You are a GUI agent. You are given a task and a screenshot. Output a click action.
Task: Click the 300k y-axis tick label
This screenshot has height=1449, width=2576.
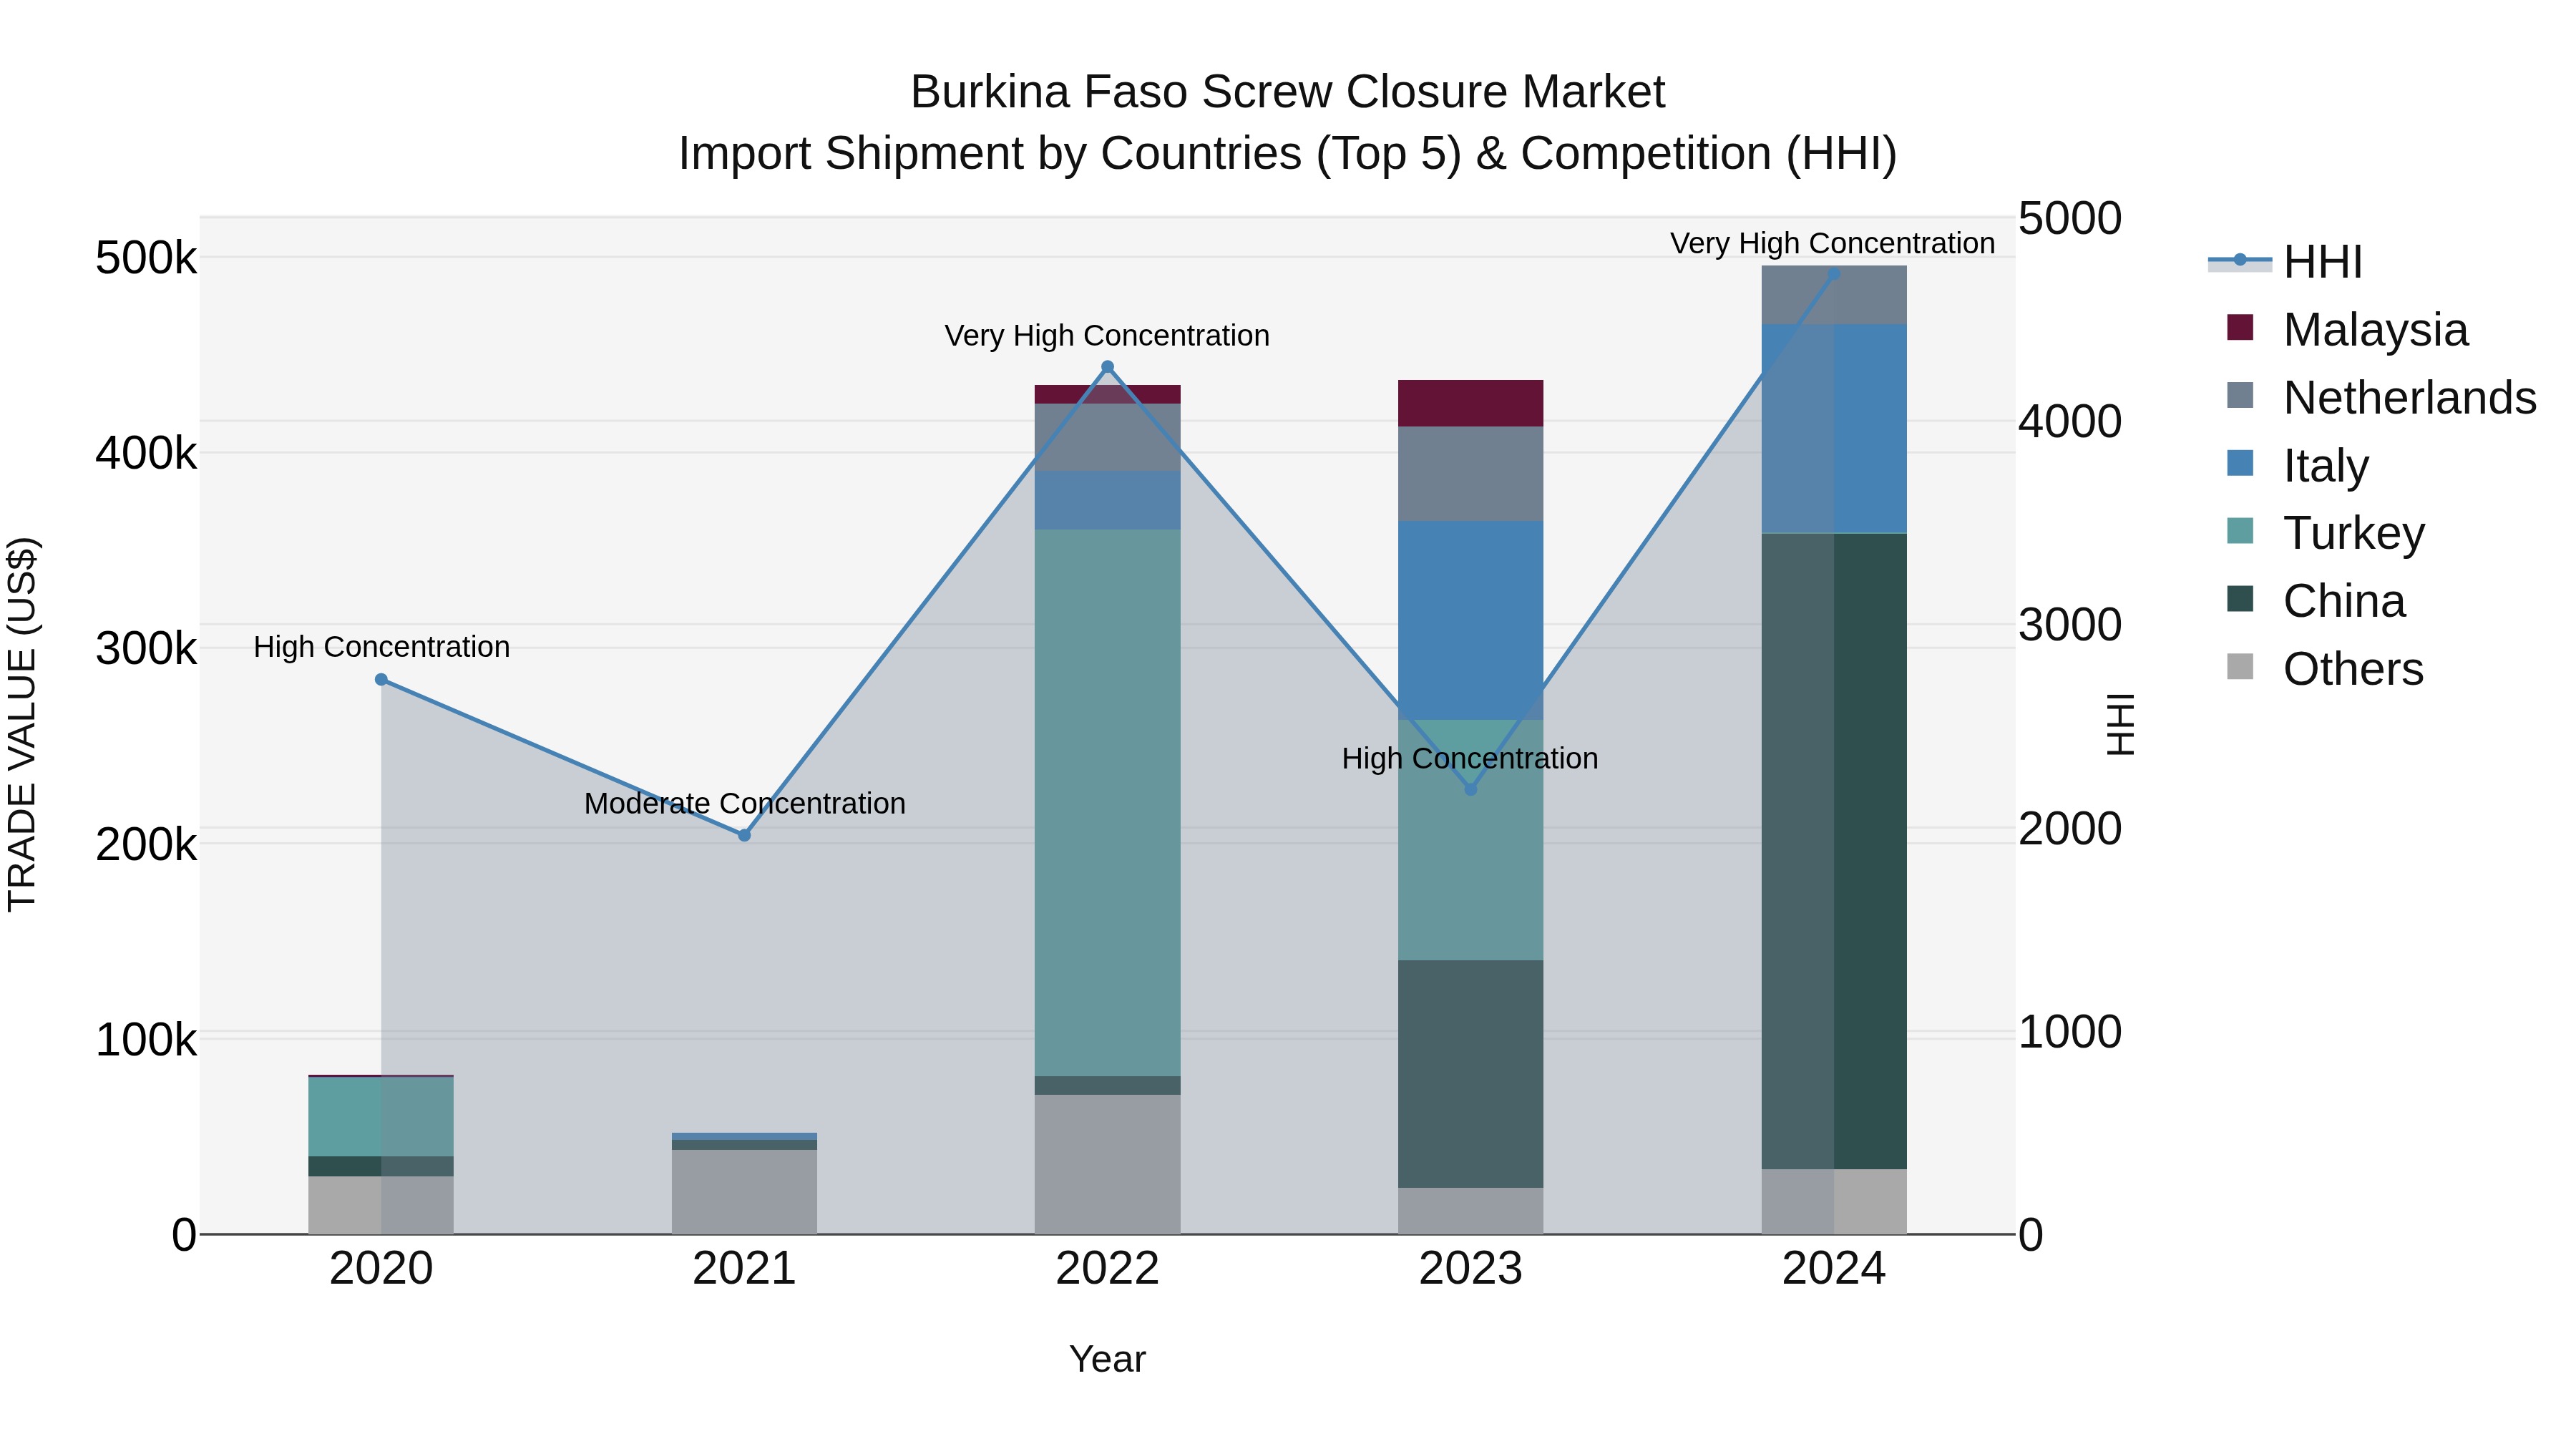[x=146, y=648]
